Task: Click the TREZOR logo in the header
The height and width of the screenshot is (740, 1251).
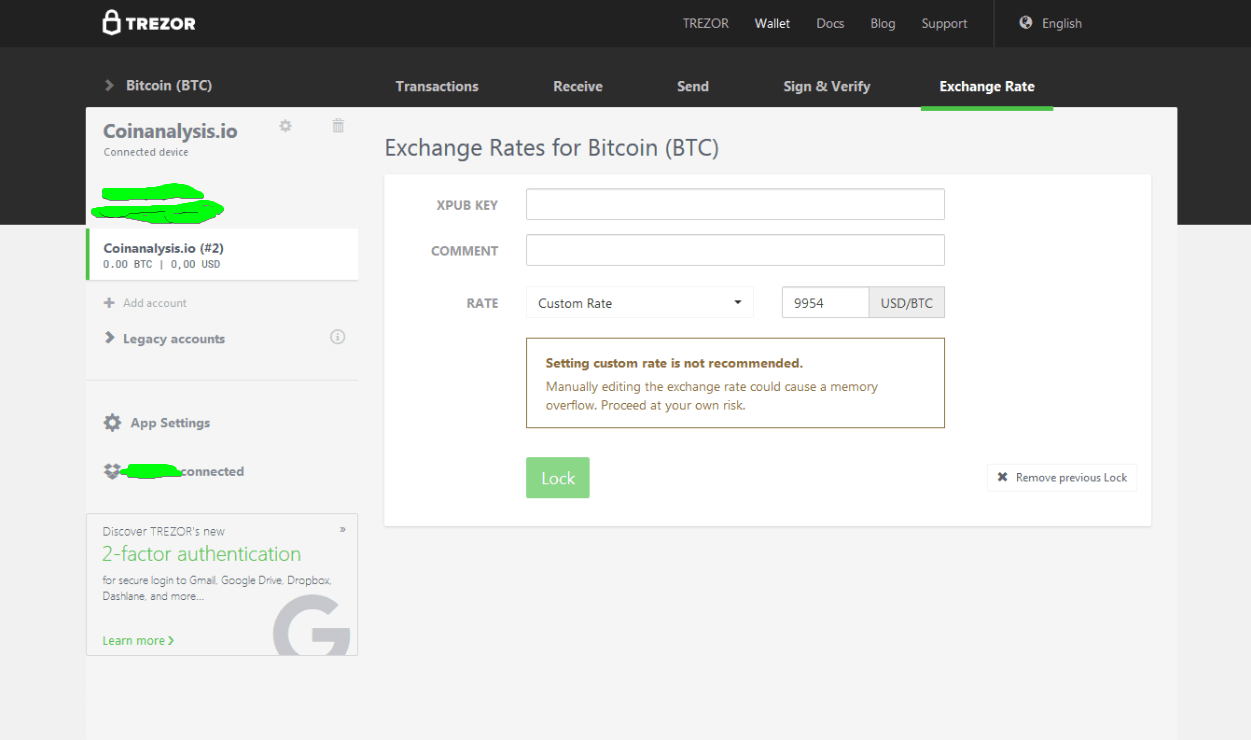Action: (148, 22)
